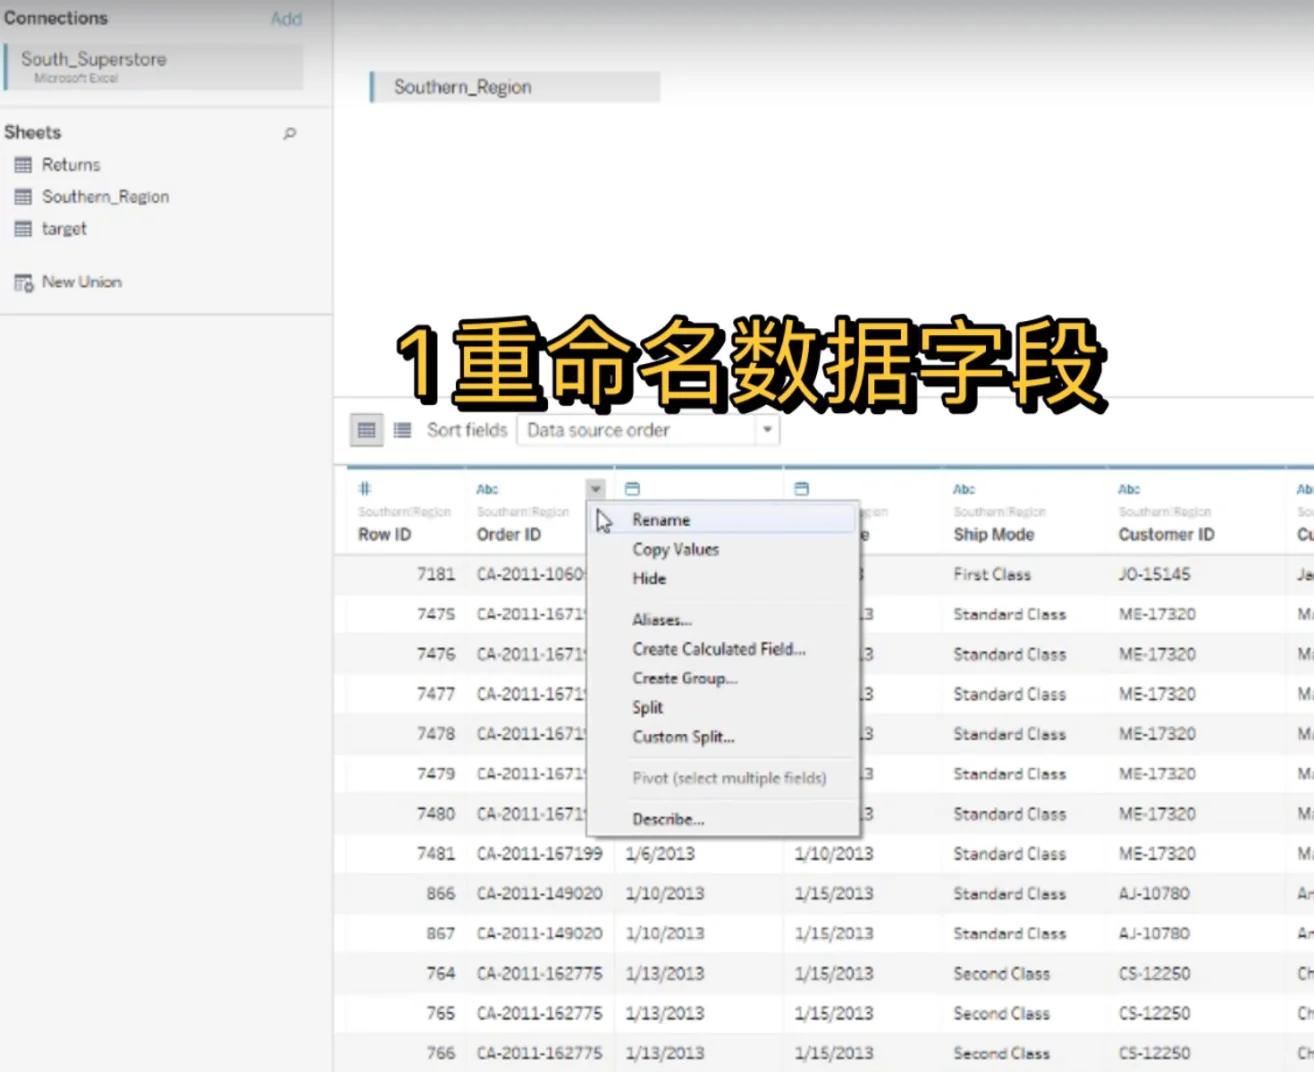This screenshot has height=1072, width=1314.
Task: Click date type icon right of Order ID
Action: [632, 489]
